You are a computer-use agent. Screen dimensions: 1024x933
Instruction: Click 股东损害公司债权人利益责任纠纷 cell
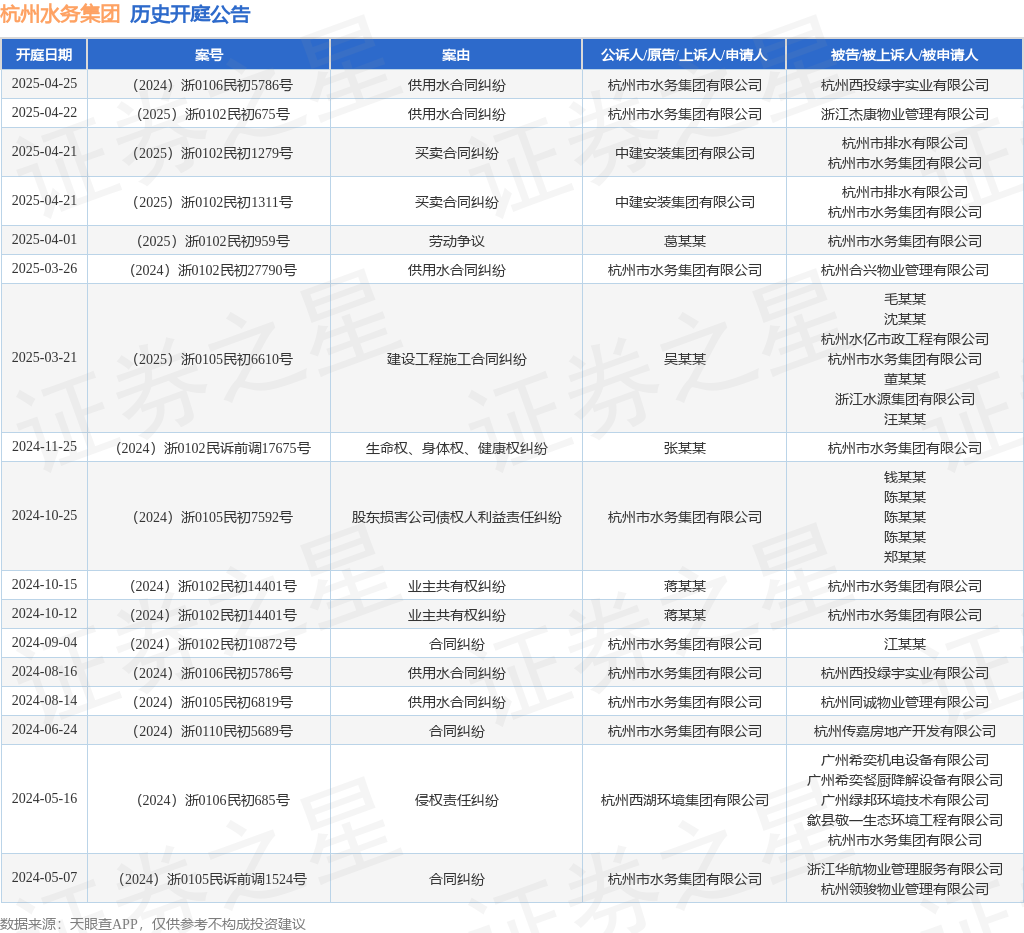point(456,518)
